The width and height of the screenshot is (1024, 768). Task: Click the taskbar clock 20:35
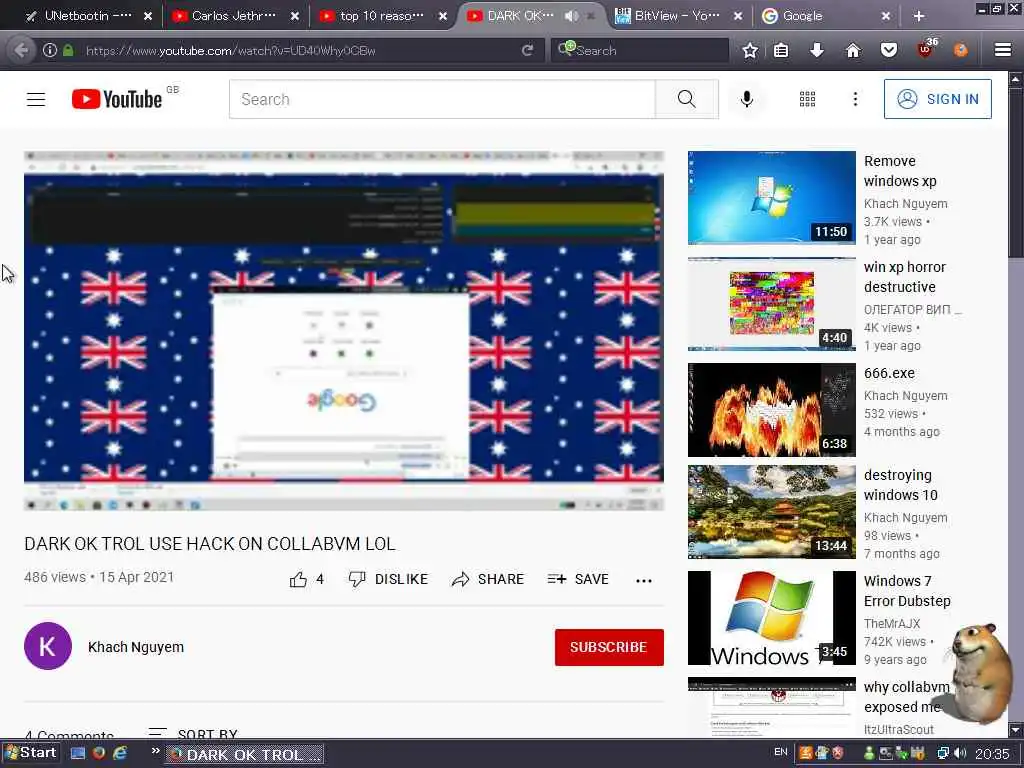991,754
